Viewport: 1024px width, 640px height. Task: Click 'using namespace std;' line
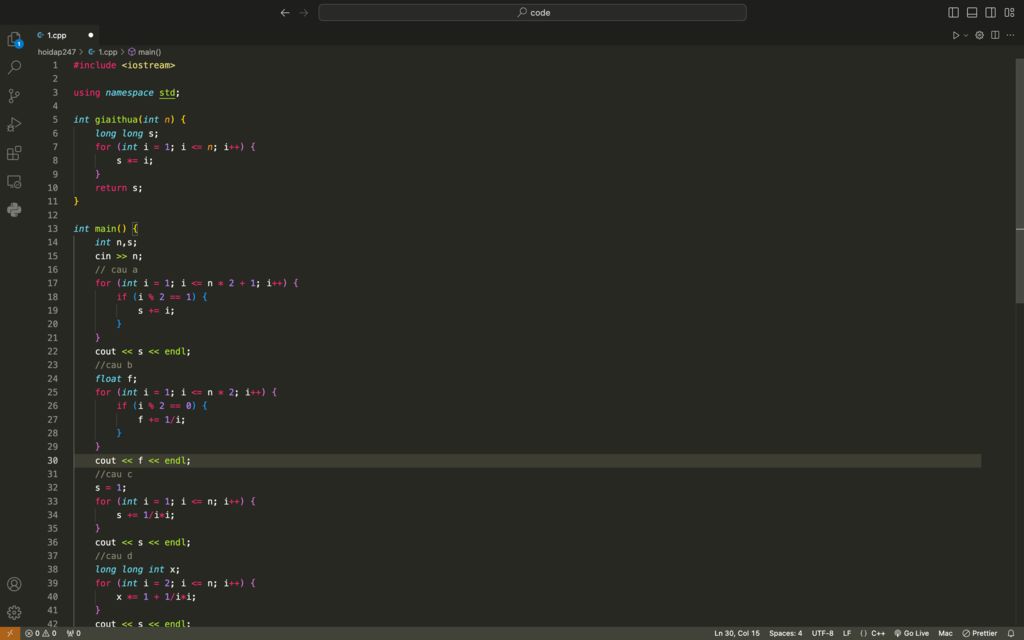(127, 93)
